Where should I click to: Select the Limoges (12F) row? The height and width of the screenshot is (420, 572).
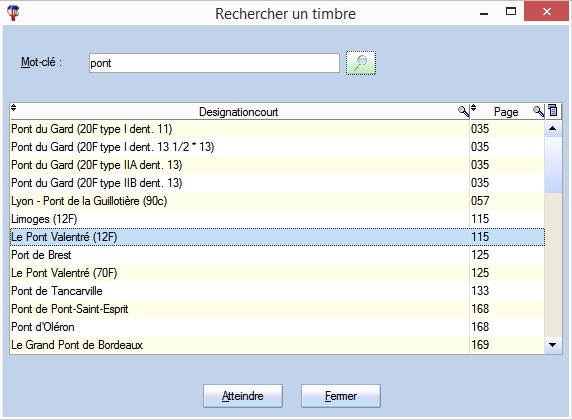pyautogui.click(x=277, y=219)
